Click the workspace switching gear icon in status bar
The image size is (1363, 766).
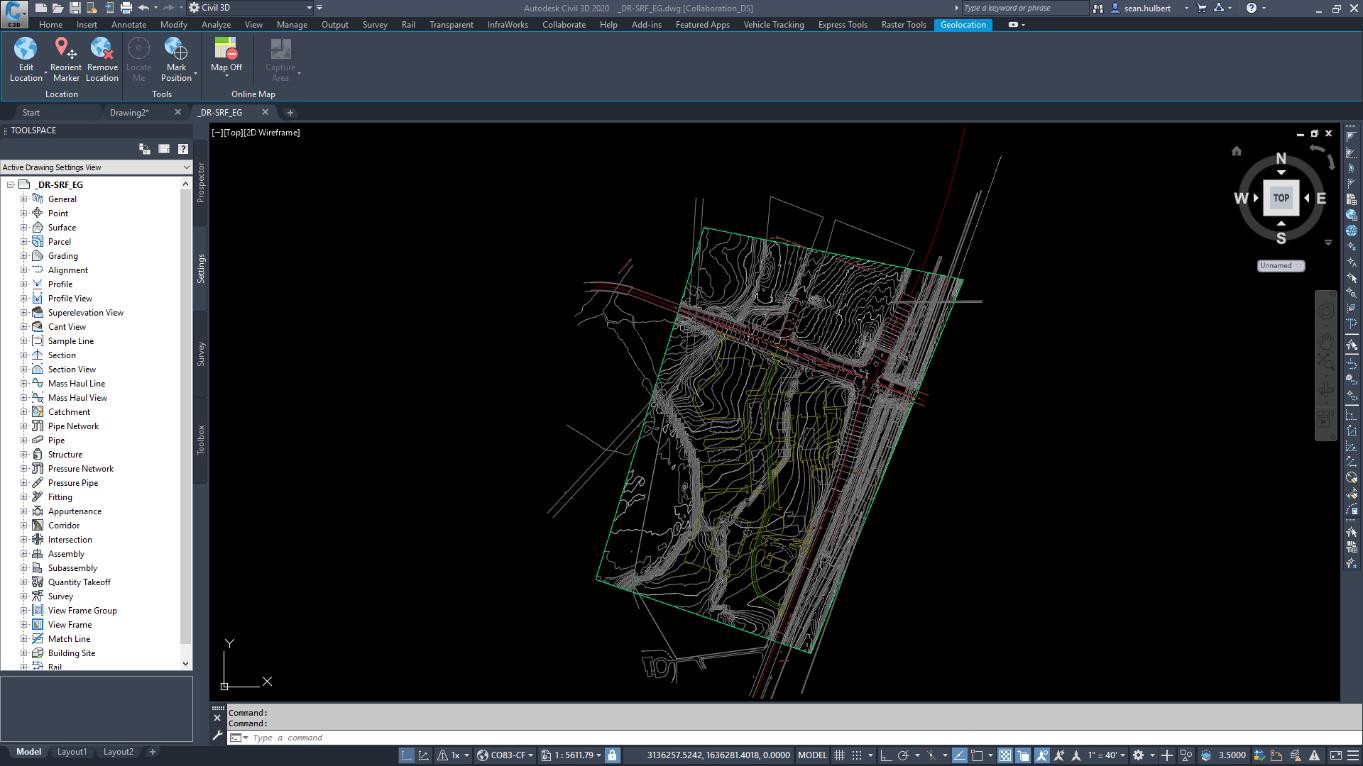(1138, 755)
